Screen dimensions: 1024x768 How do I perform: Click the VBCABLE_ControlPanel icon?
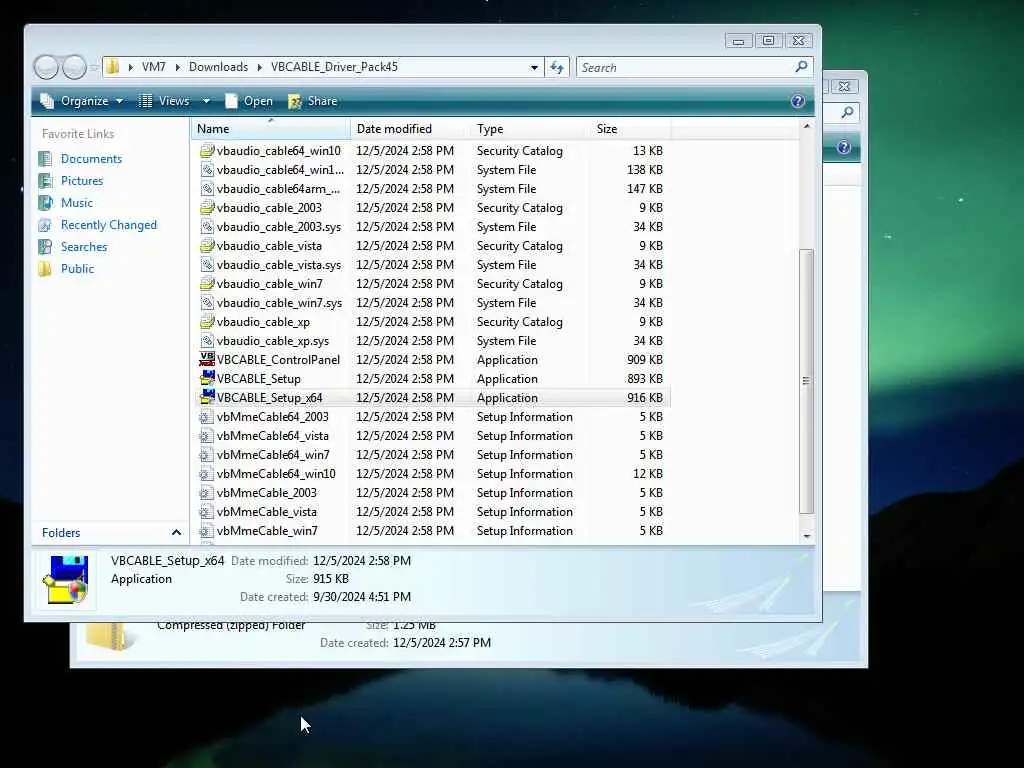[x=207, y=359]
